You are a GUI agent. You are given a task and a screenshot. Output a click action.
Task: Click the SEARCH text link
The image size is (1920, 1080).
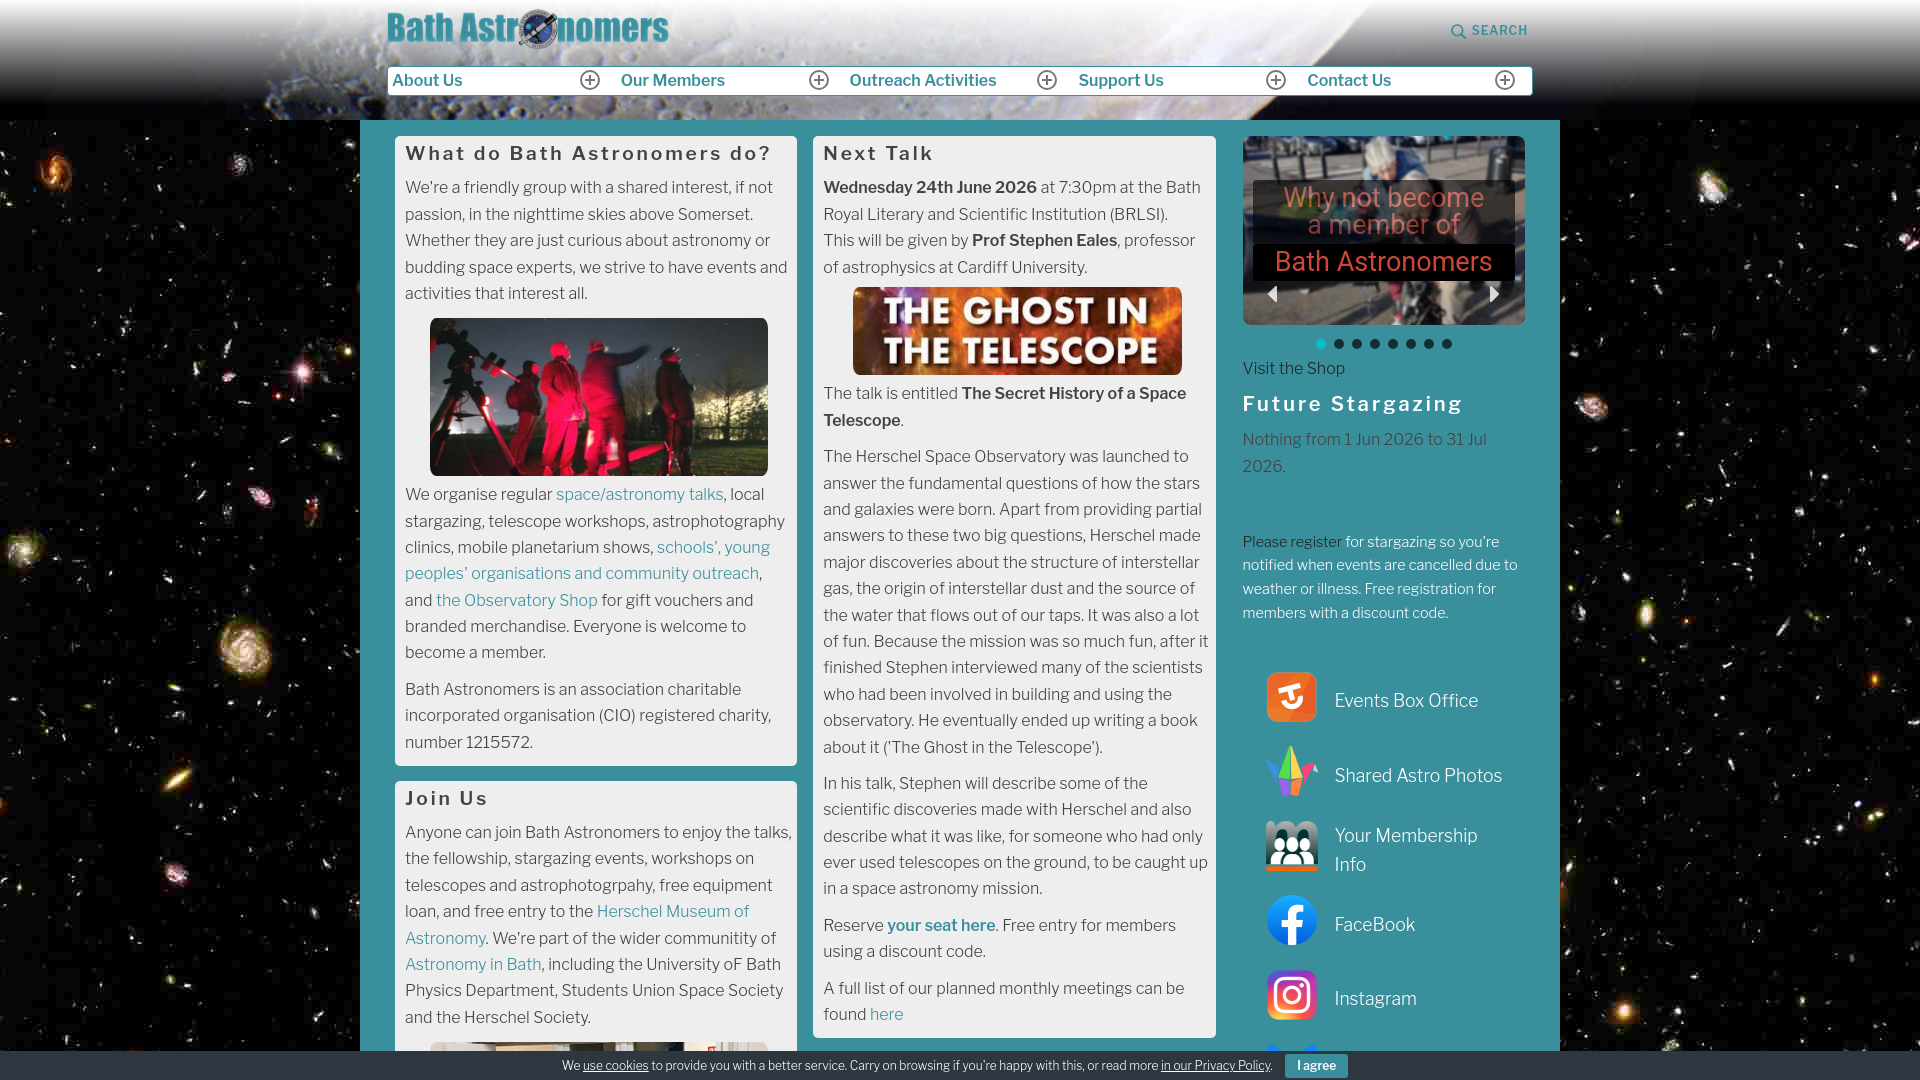click(1499, 31)
